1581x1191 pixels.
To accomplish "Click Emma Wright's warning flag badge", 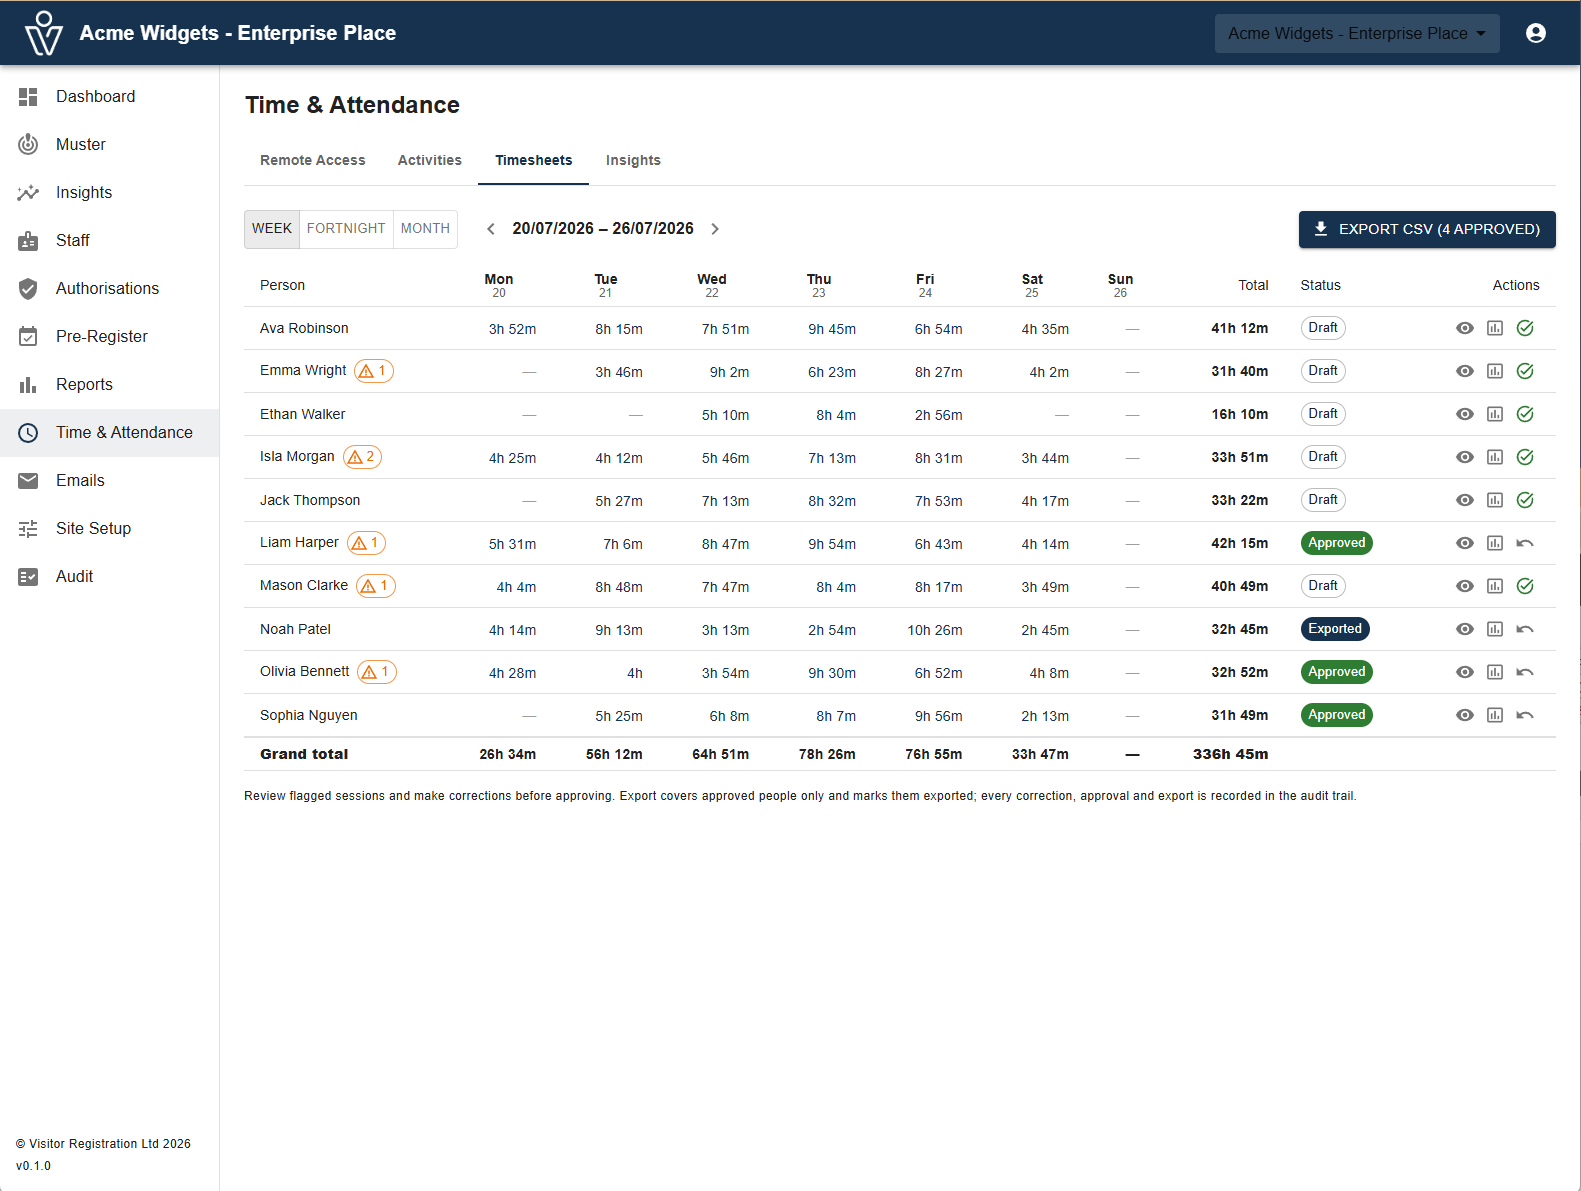I will (x=374, y=371).
